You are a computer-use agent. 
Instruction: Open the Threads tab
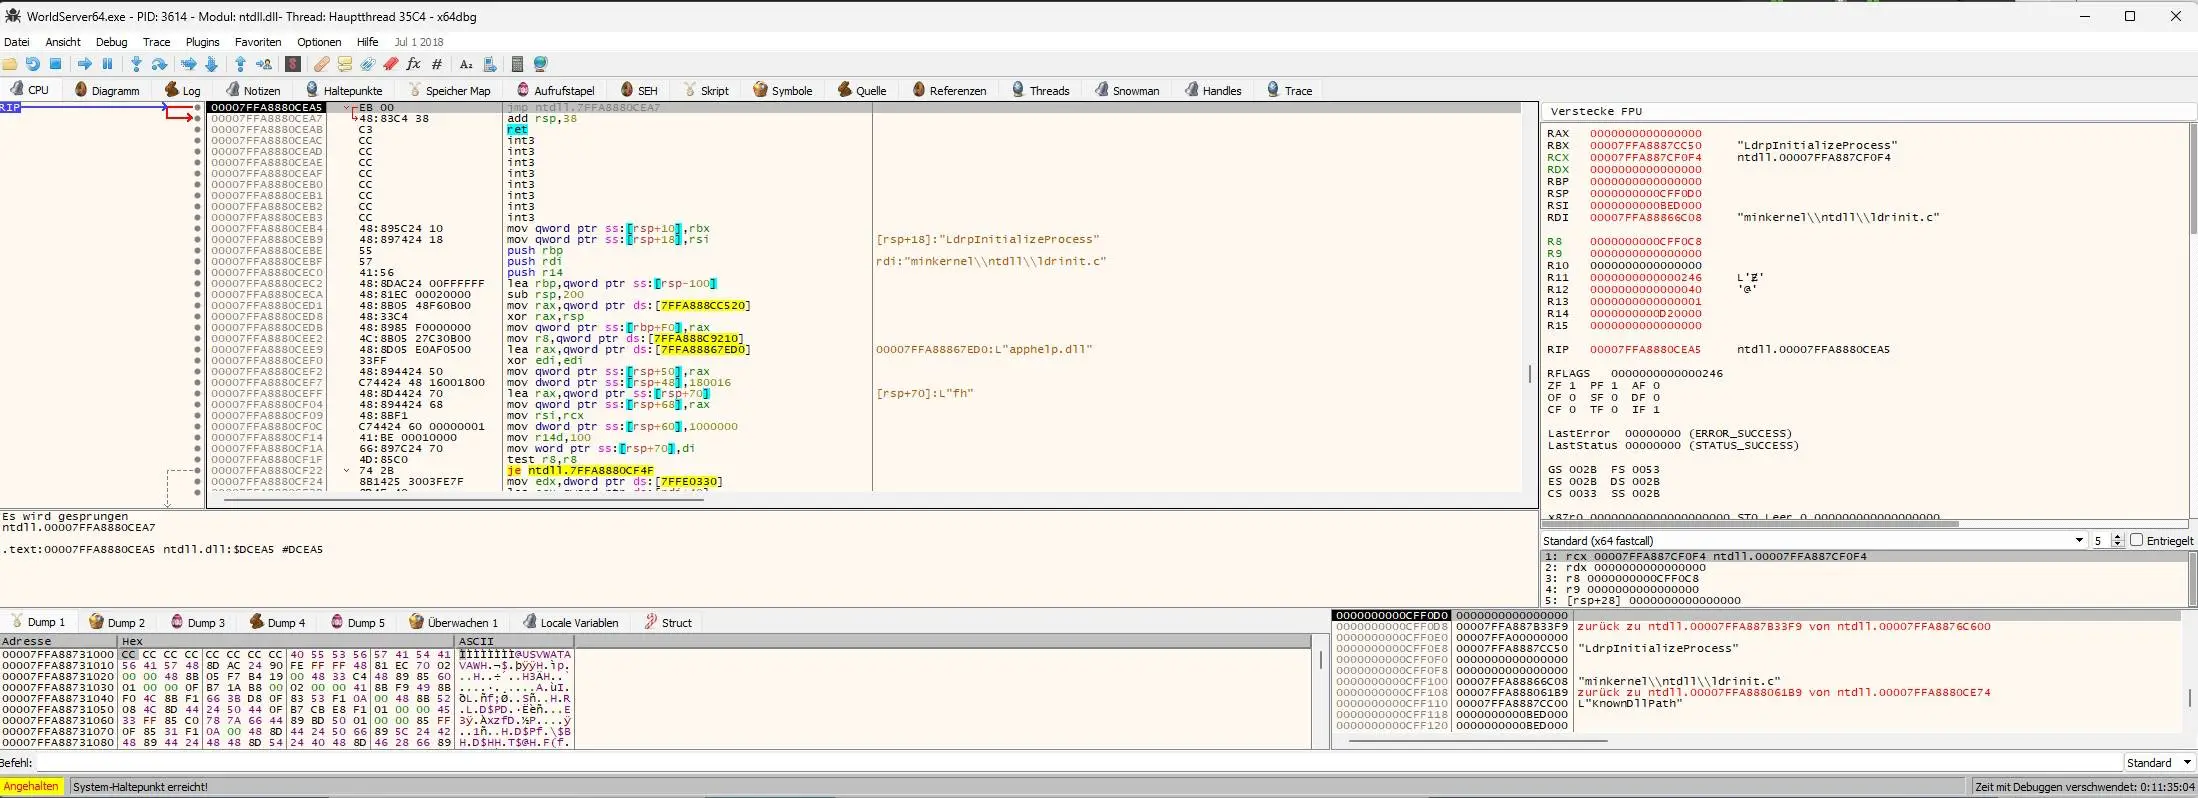click(x=1040, y=90)
